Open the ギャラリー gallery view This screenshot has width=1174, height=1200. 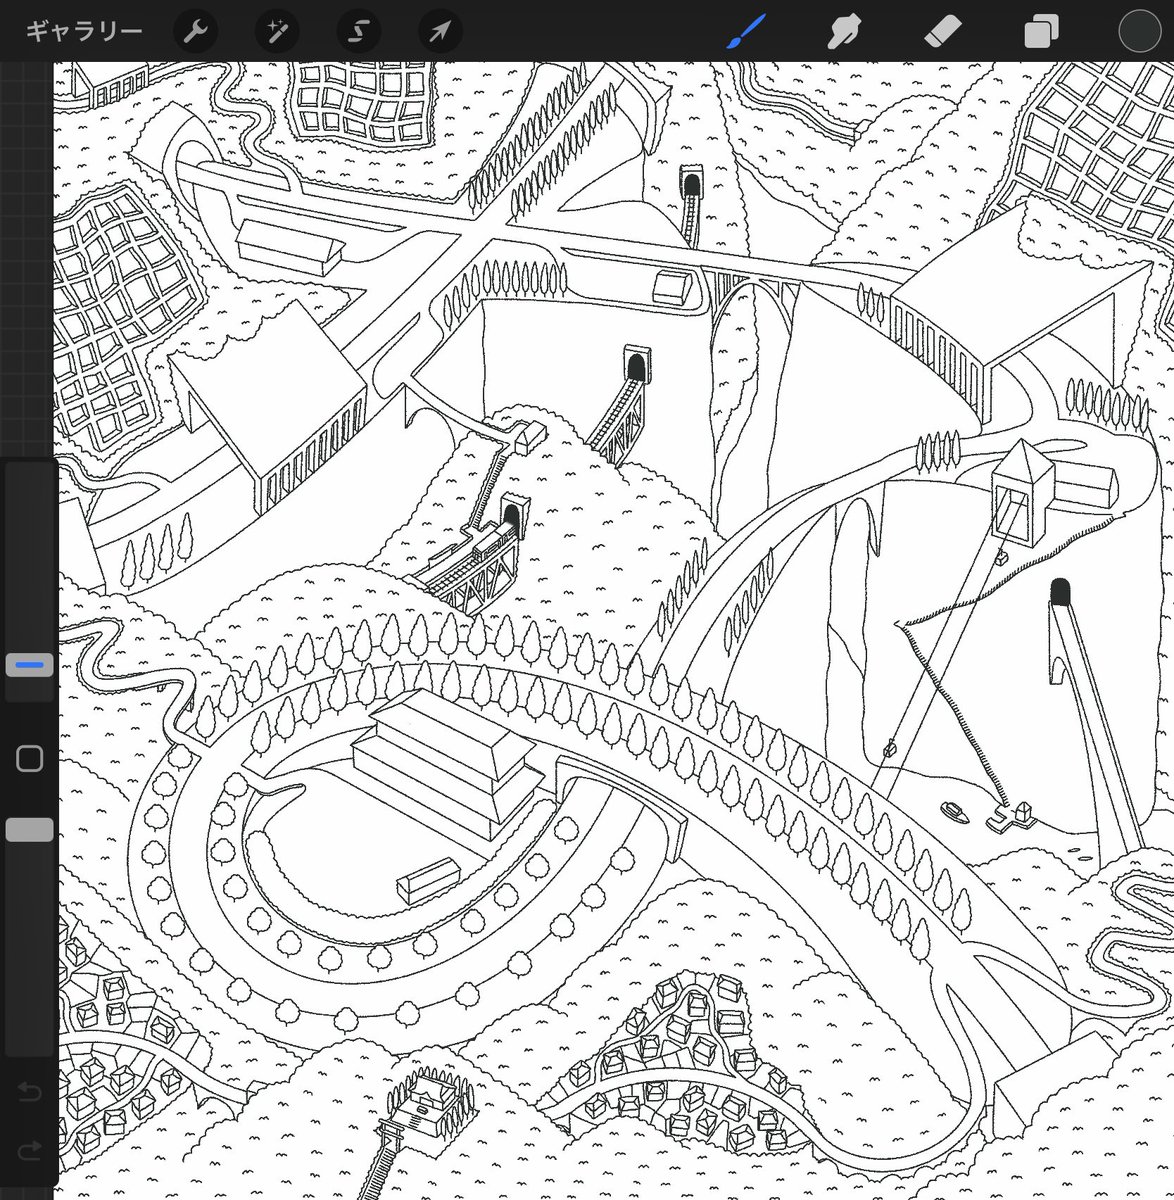pos(83,31)
